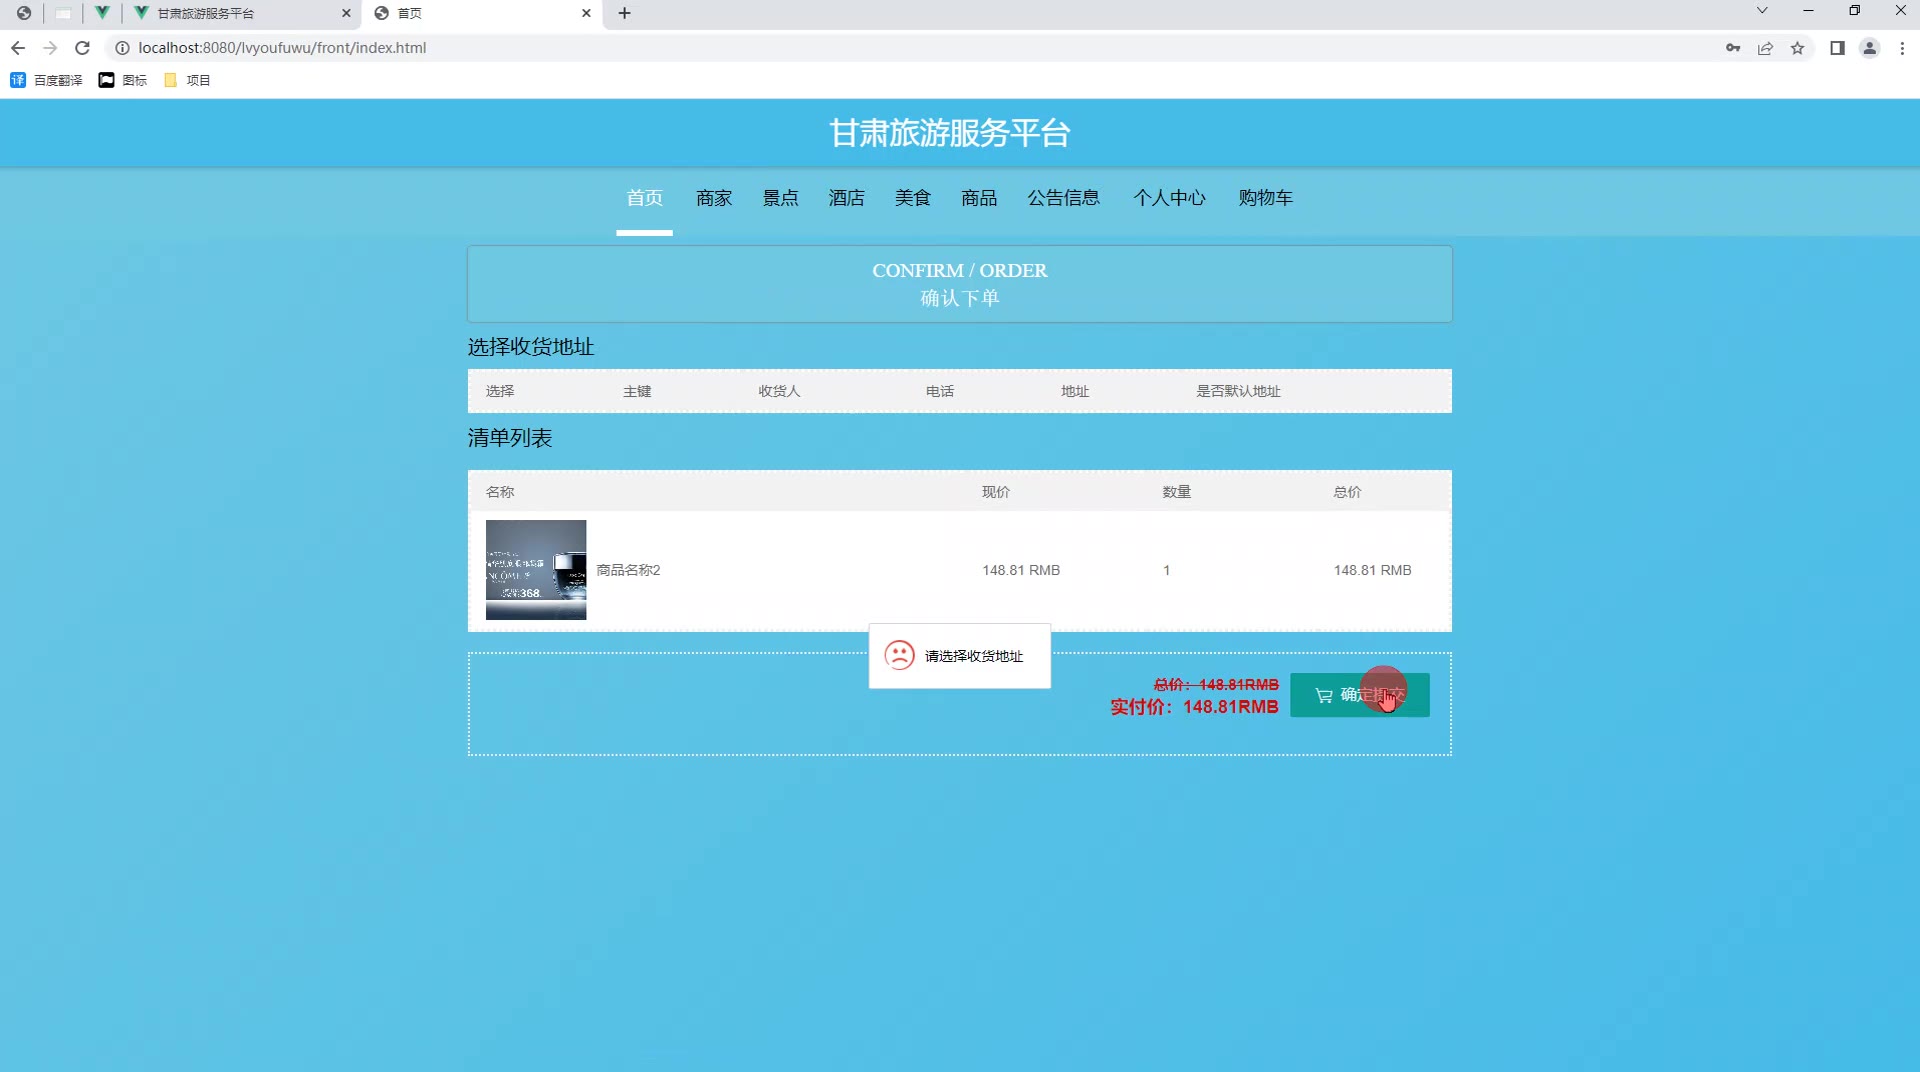
Task: Click the CONFIRM / ORDER heading
Action: click(959, 271)
